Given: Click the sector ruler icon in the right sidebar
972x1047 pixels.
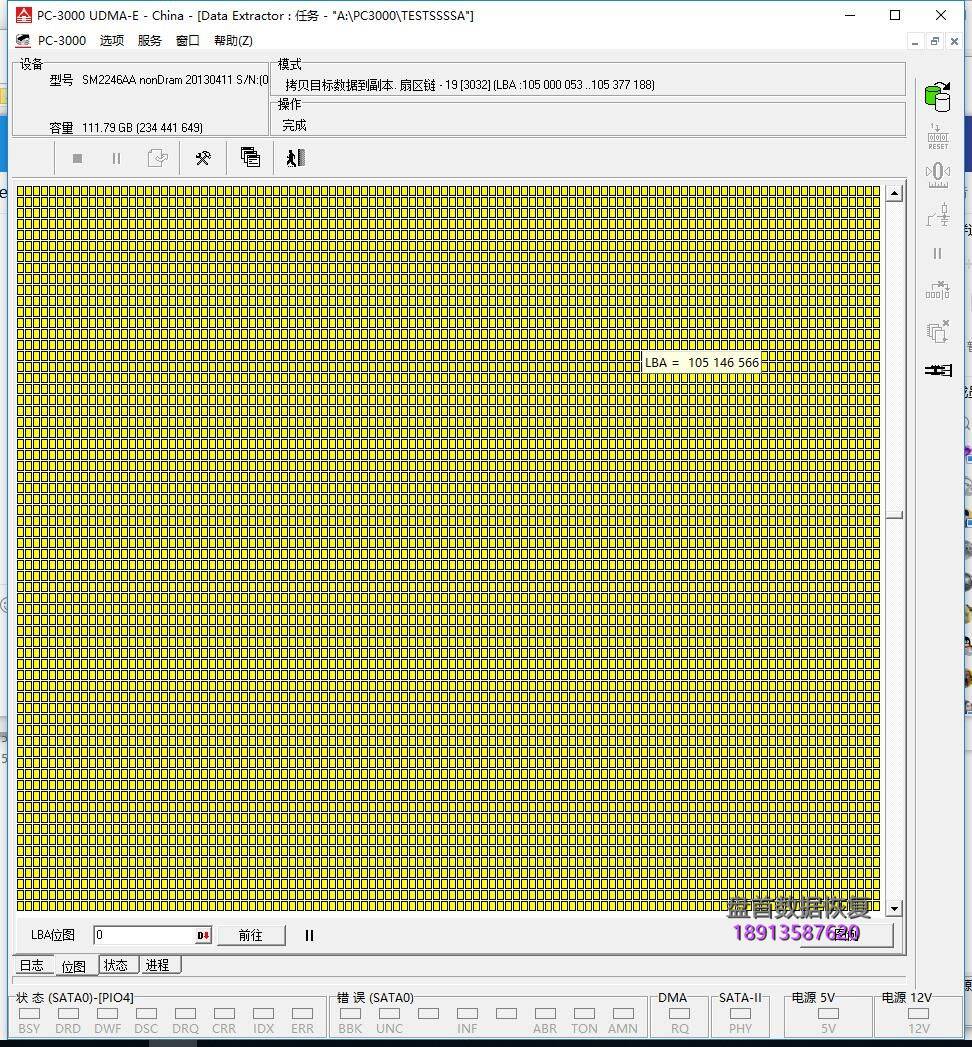Looking at the screenshot, I should (x=938, y=172).
